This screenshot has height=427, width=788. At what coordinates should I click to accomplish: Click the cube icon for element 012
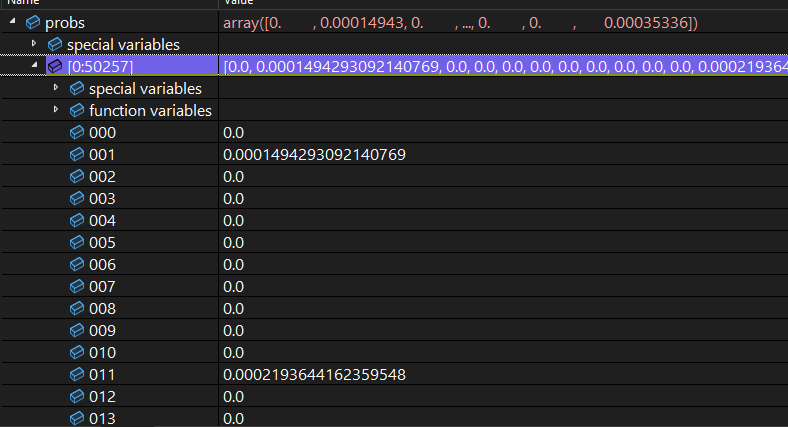(77, 396)
